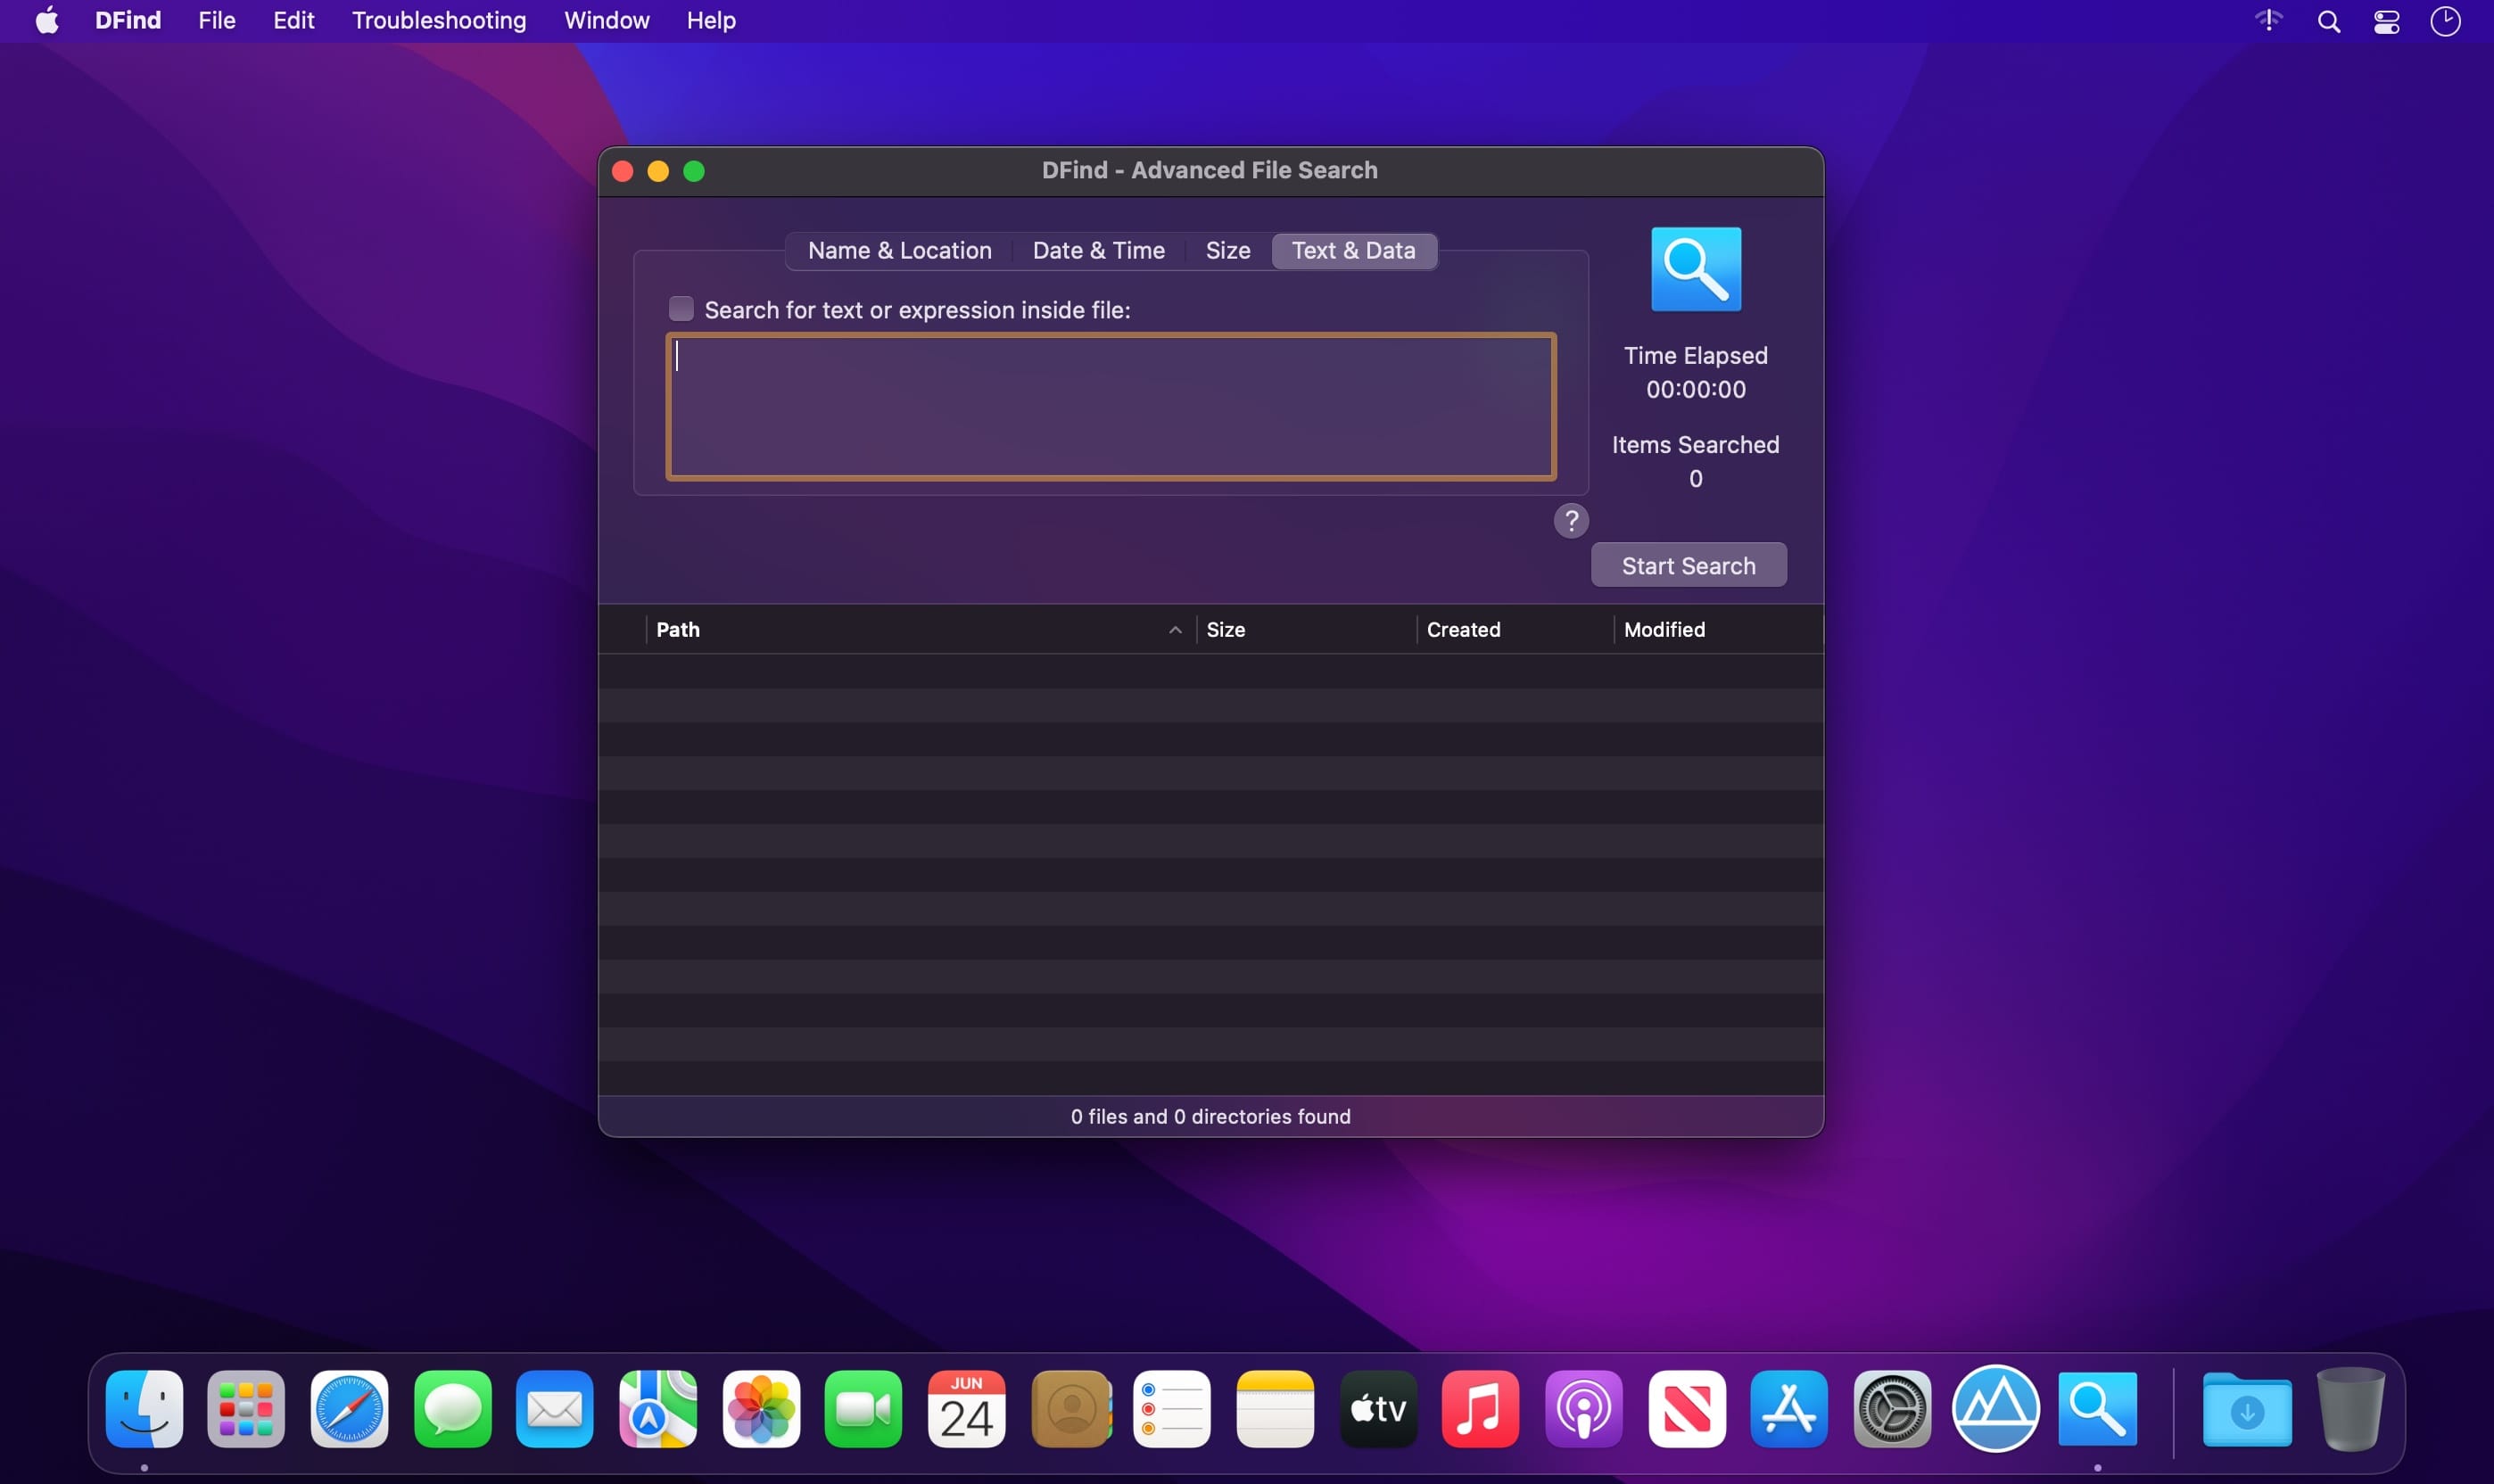Open the Window menu
Viewport: 2494px width, 1484px height.
pyautogui.click(x=606, y=20)
